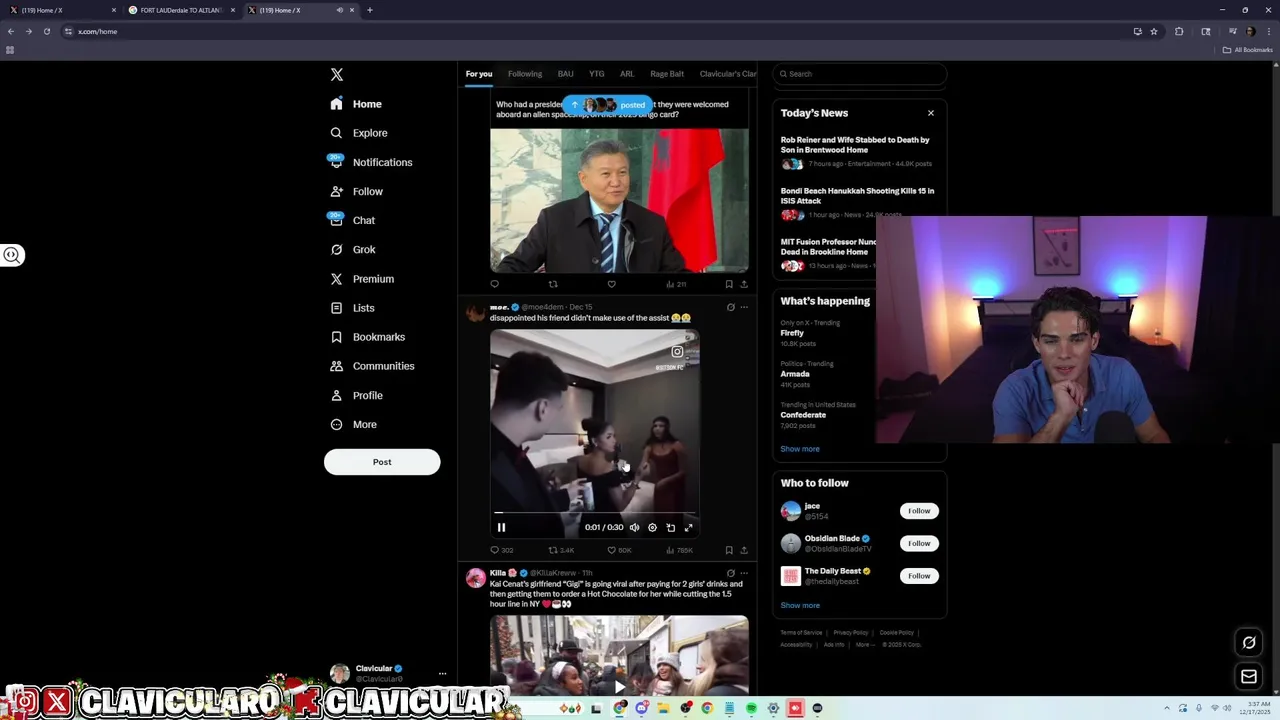Viewport: 1280px width, 720px height.
Task: Open Bookmarks in the sidebar
Action: 368,337
